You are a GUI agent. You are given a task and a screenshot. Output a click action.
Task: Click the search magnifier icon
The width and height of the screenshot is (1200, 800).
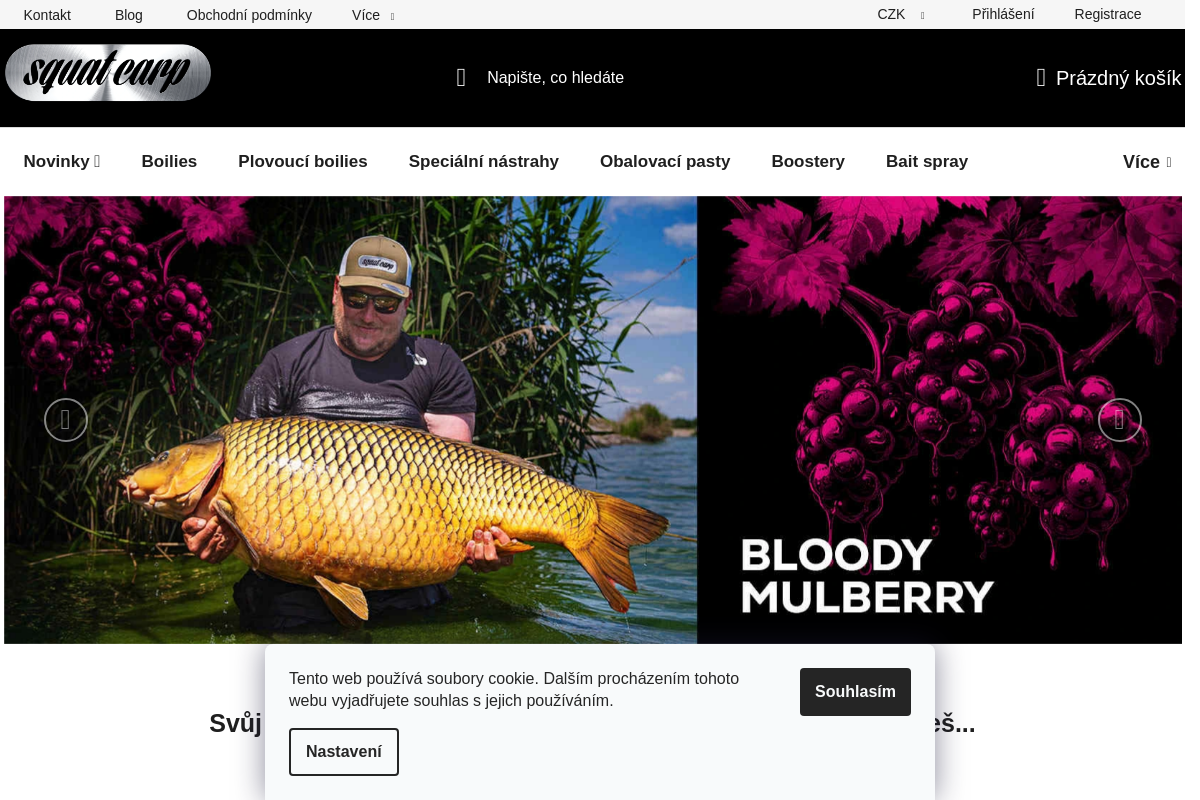(461, 78)
